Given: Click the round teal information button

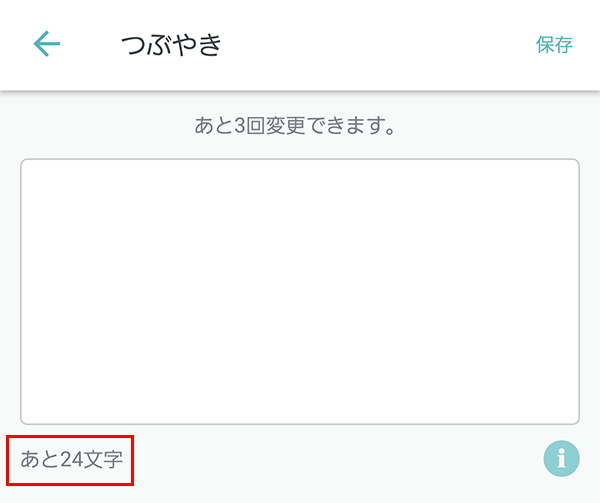Looking at the screenshot, I should 561,459.
